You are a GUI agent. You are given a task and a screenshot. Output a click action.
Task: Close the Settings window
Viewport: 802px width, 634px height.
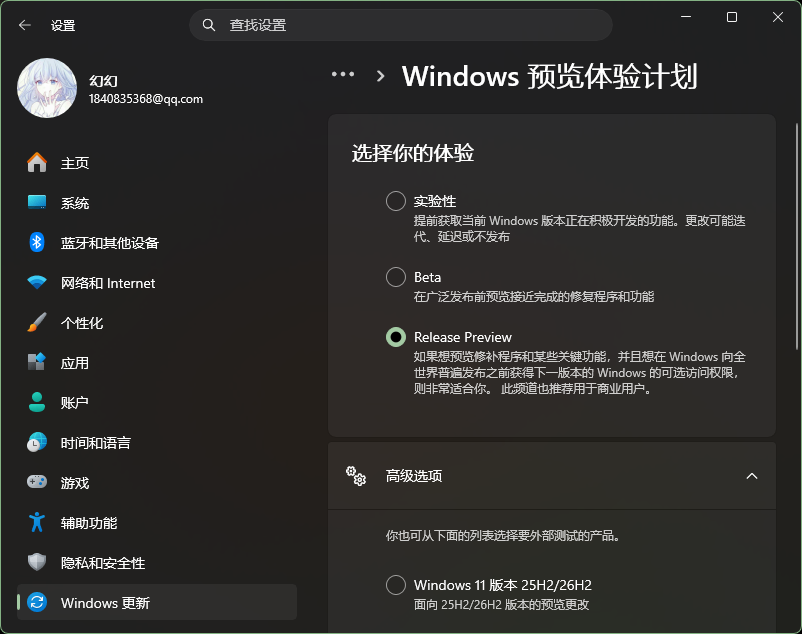point(777,17)
